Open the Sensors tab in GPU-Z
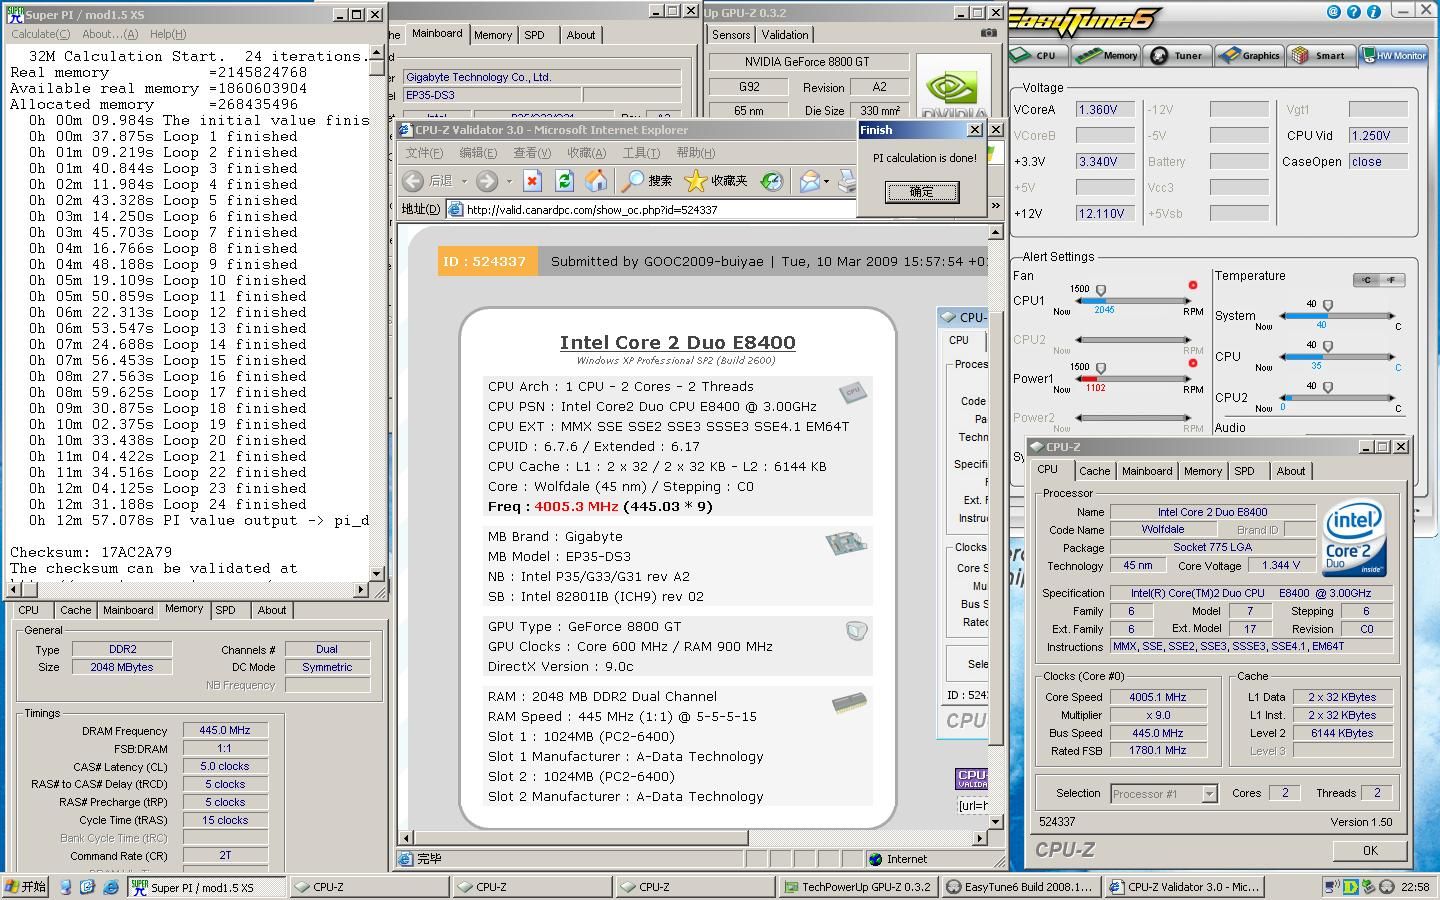The image size is (1440, 900). 731,35
